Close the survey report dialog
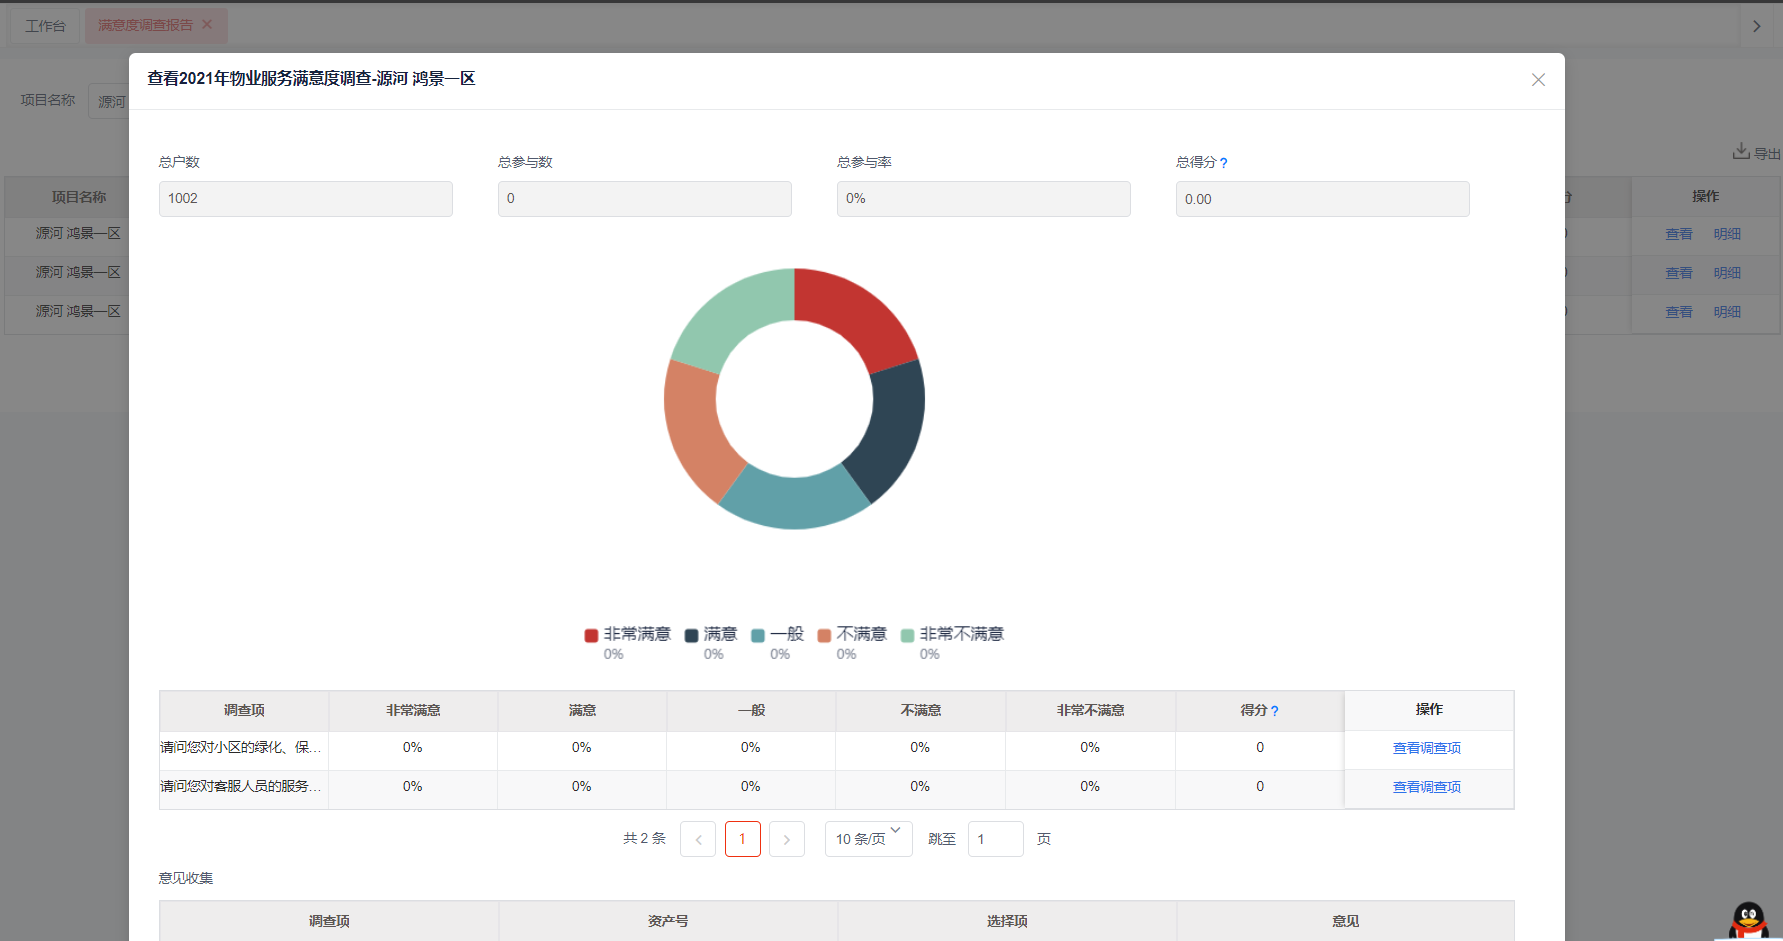 (x=1538, y=80)
